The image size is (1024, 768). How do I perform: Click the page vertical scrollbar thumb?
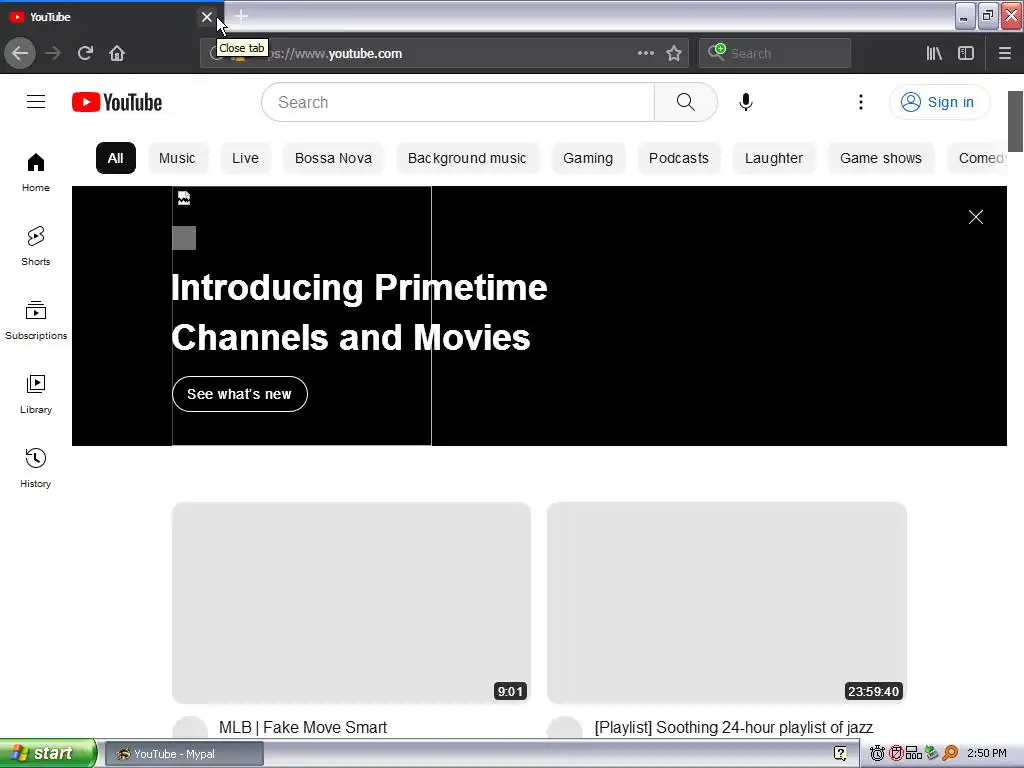1016,121
